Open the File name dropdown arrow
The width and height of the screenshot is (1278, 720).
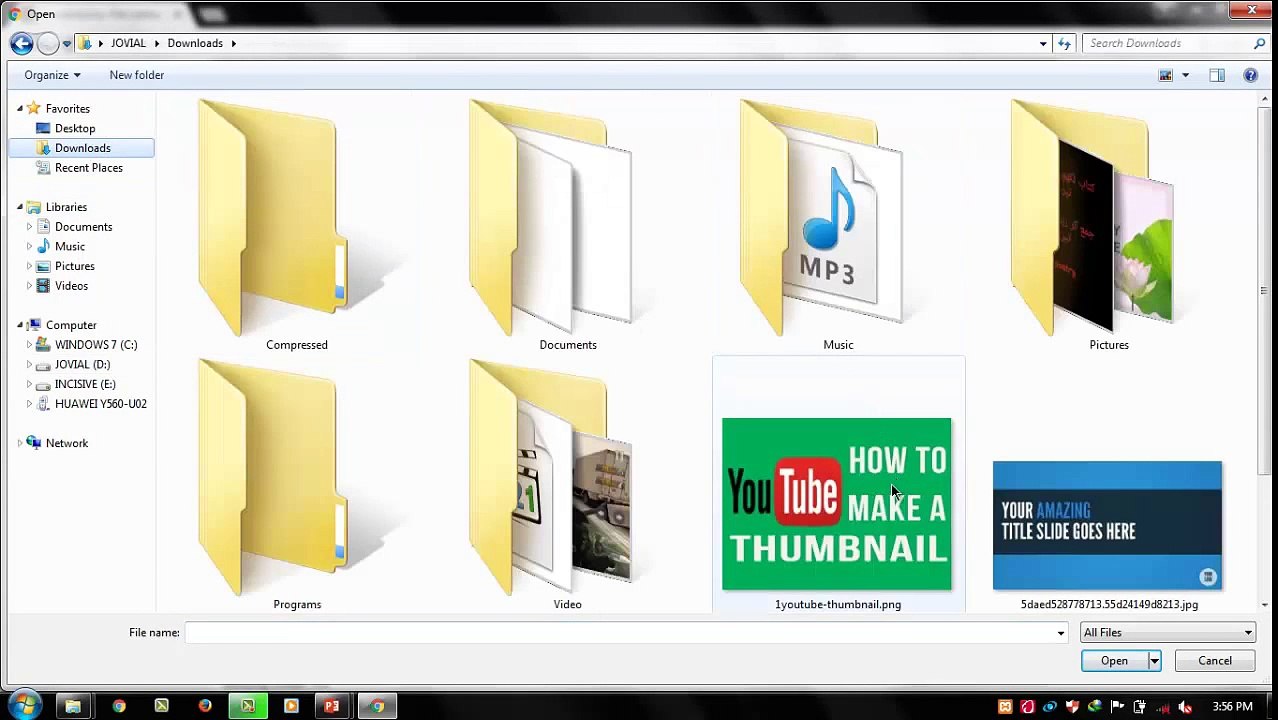coord(1061,633)
